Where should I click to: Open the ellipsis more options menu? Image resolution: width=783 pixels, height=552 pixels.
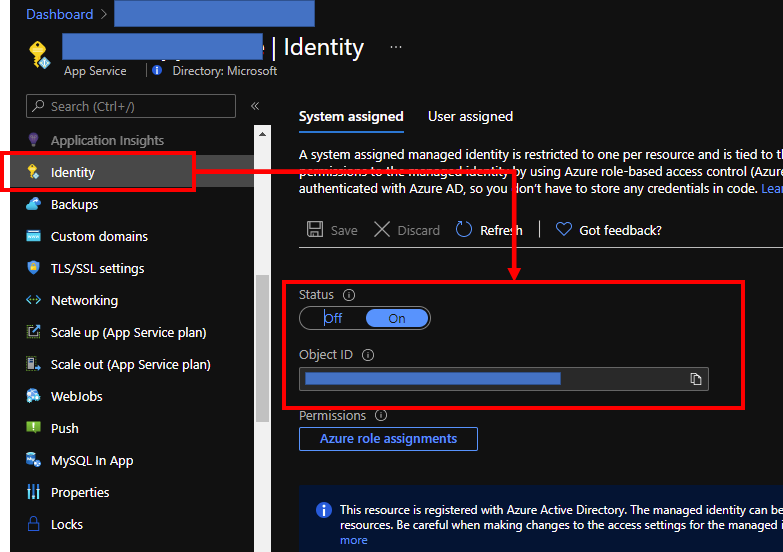[396, 47]
